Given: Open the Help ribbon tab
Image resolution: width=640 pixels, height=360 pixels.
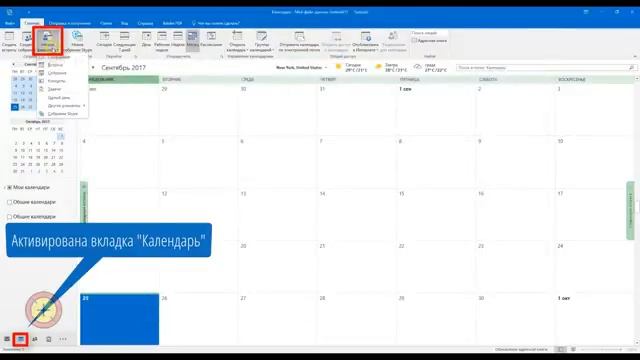Looking at the screenshot, I should [x=145, y=23].
